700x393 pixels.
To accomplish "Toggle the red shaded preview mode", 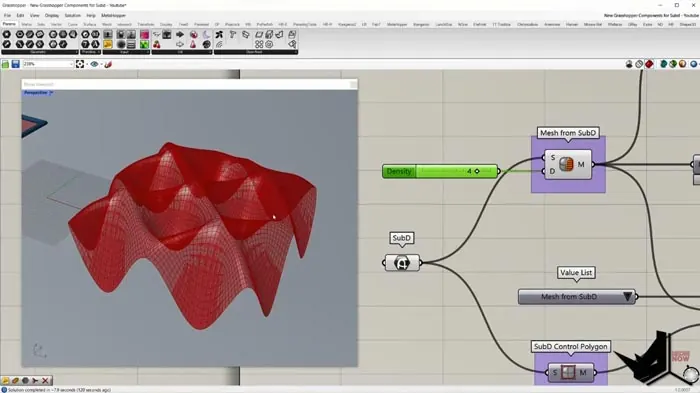I will 649,64.
